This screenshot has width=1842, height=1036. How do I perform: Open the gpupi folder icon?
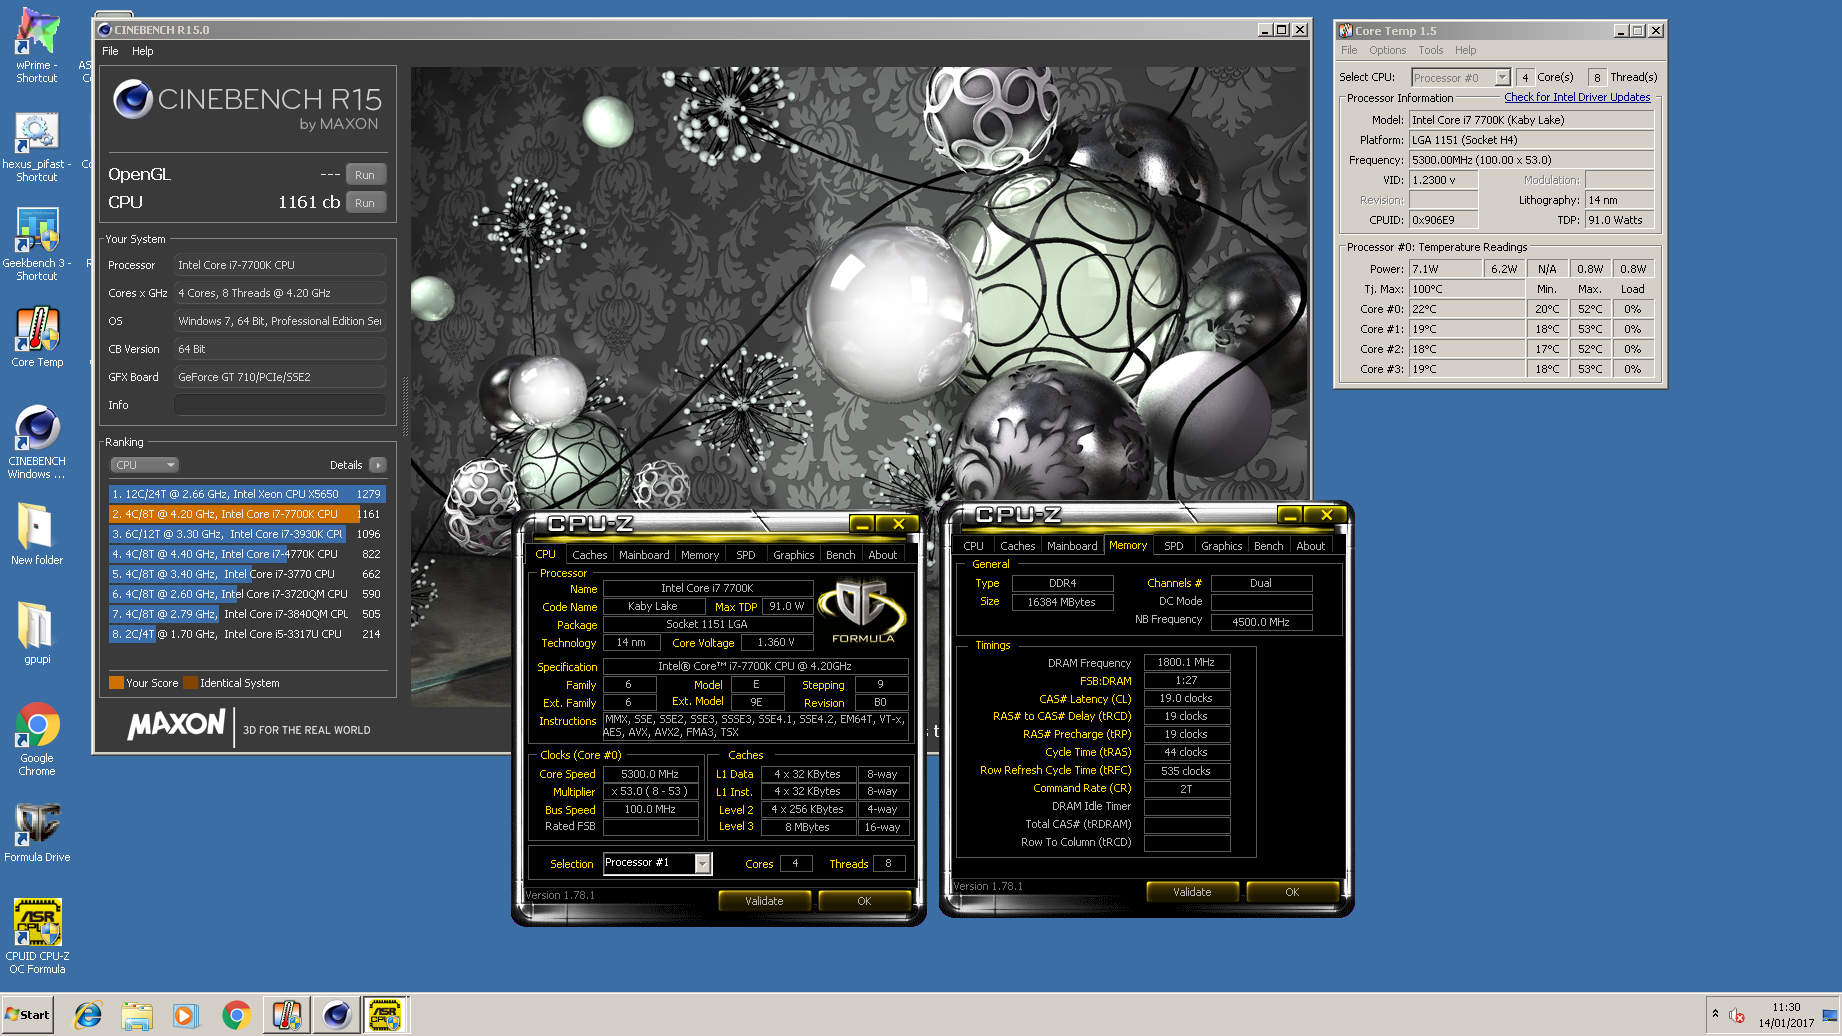pyautogui.click(x=37, y=632)
